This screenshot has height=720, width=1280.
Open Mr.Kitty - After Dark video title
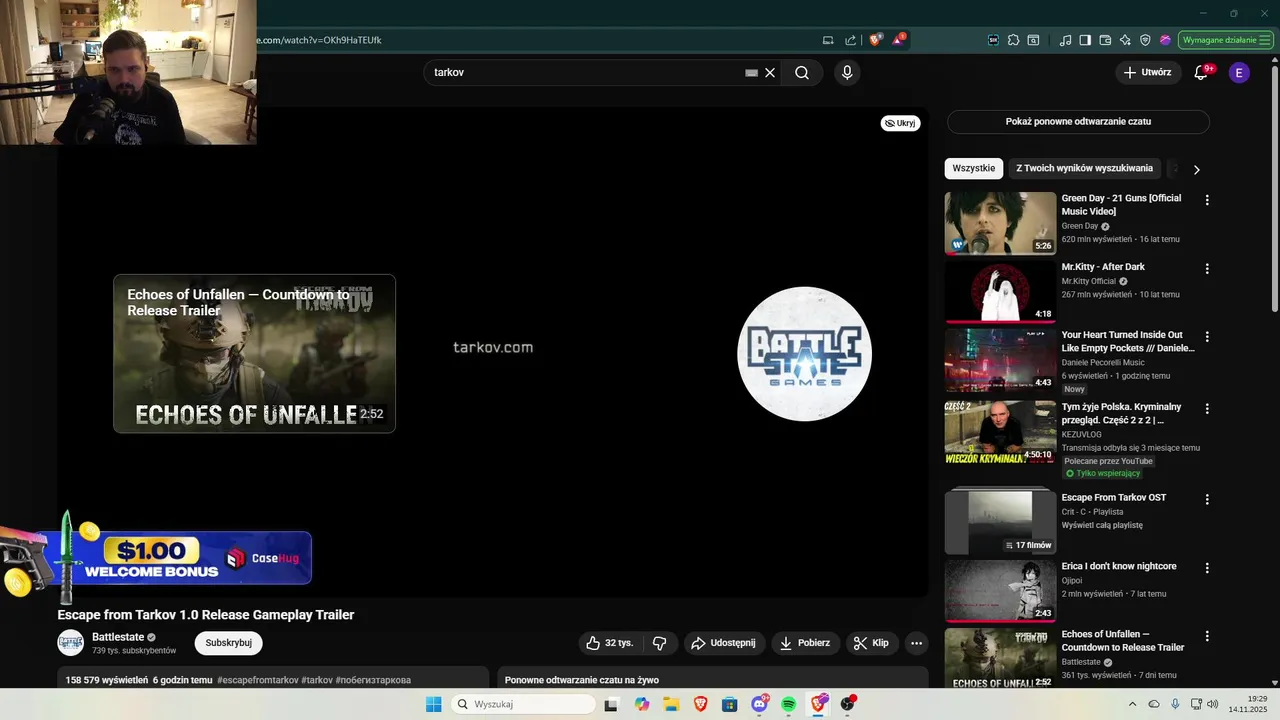pos(1103,267)
